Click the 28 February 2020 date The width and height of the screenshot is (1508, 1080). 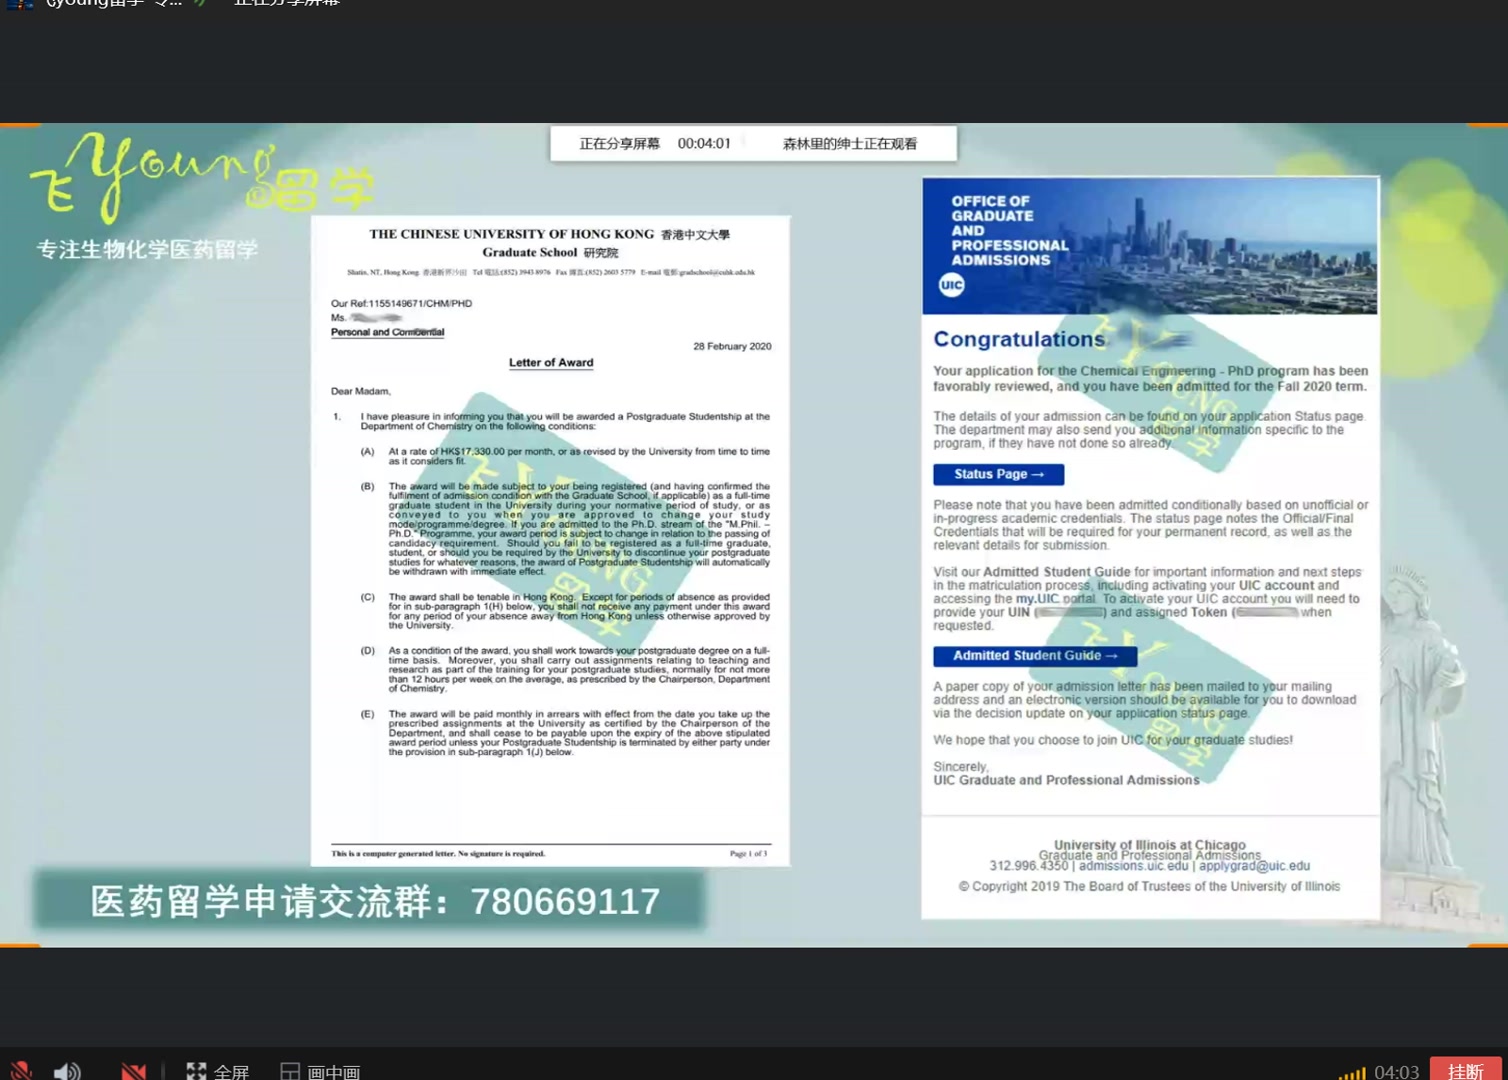[732, 346]
